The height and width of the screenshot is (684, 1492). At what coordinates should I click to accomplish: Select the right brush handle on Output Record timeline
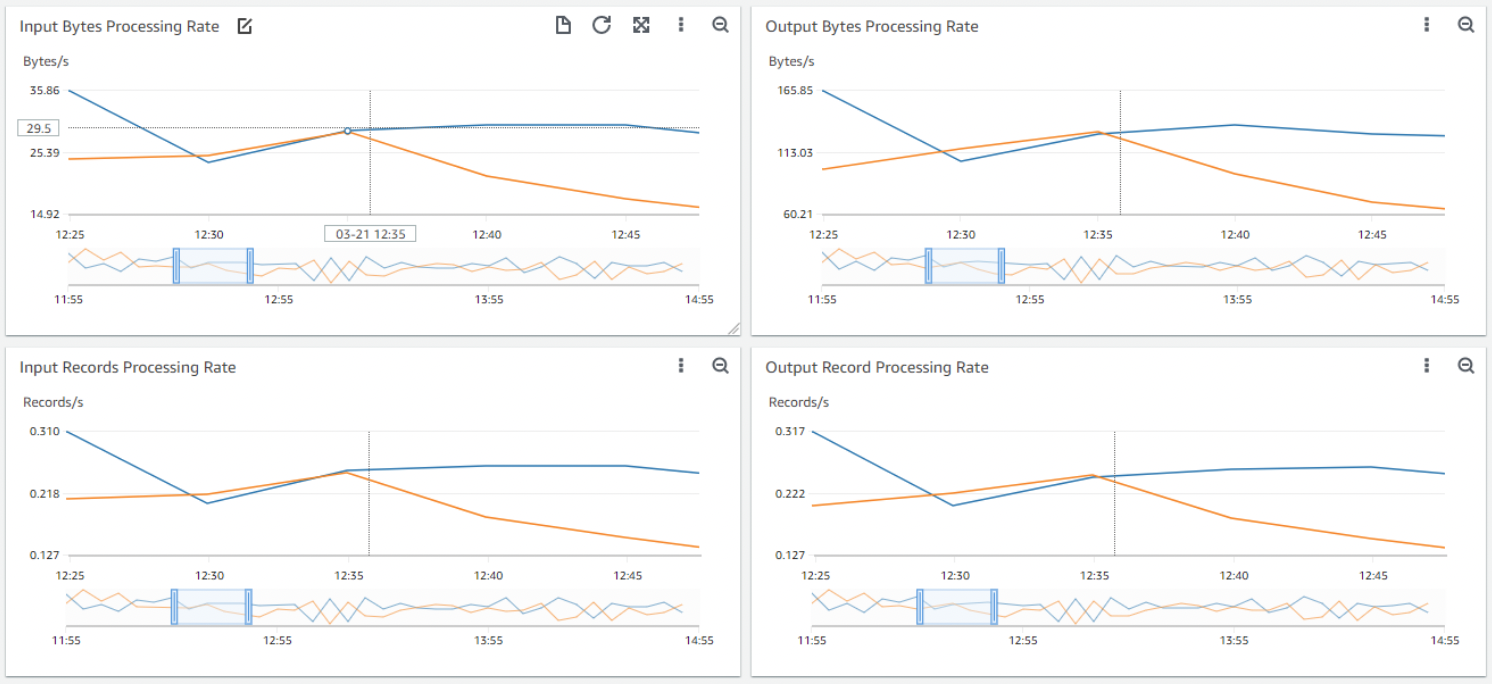(994, 607)
